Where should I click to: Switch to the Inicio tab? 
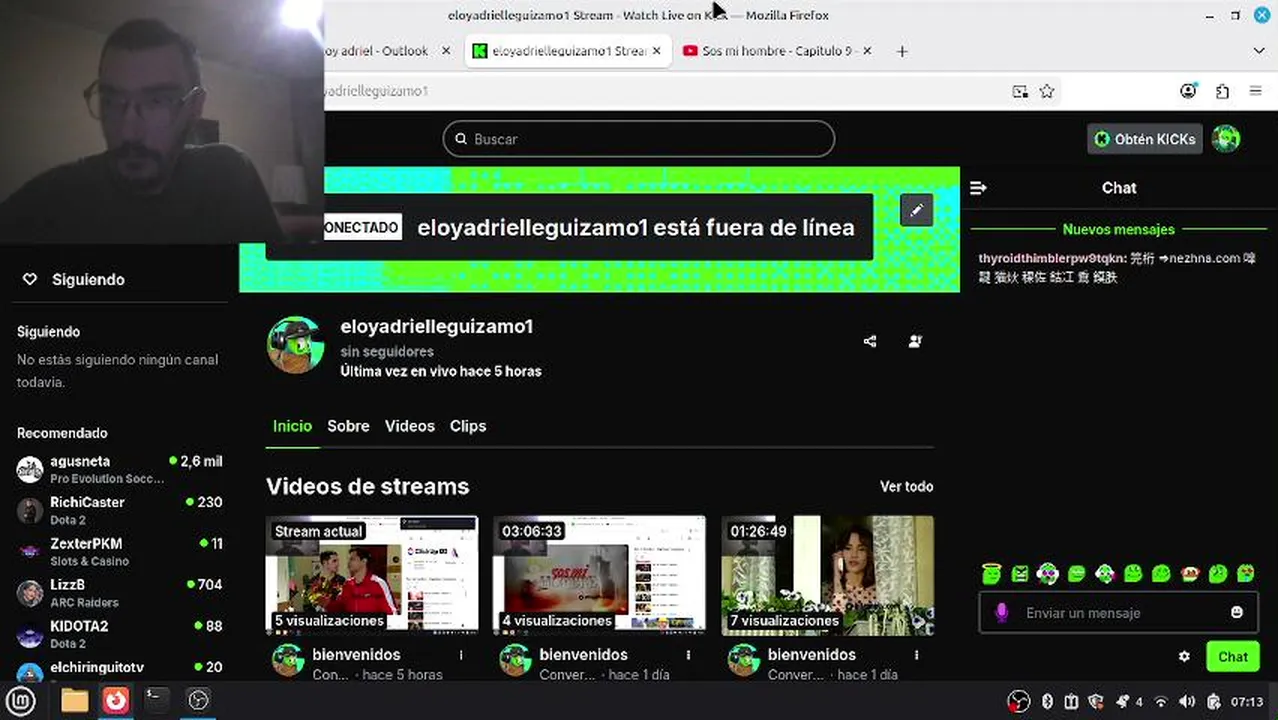point(292,426)
